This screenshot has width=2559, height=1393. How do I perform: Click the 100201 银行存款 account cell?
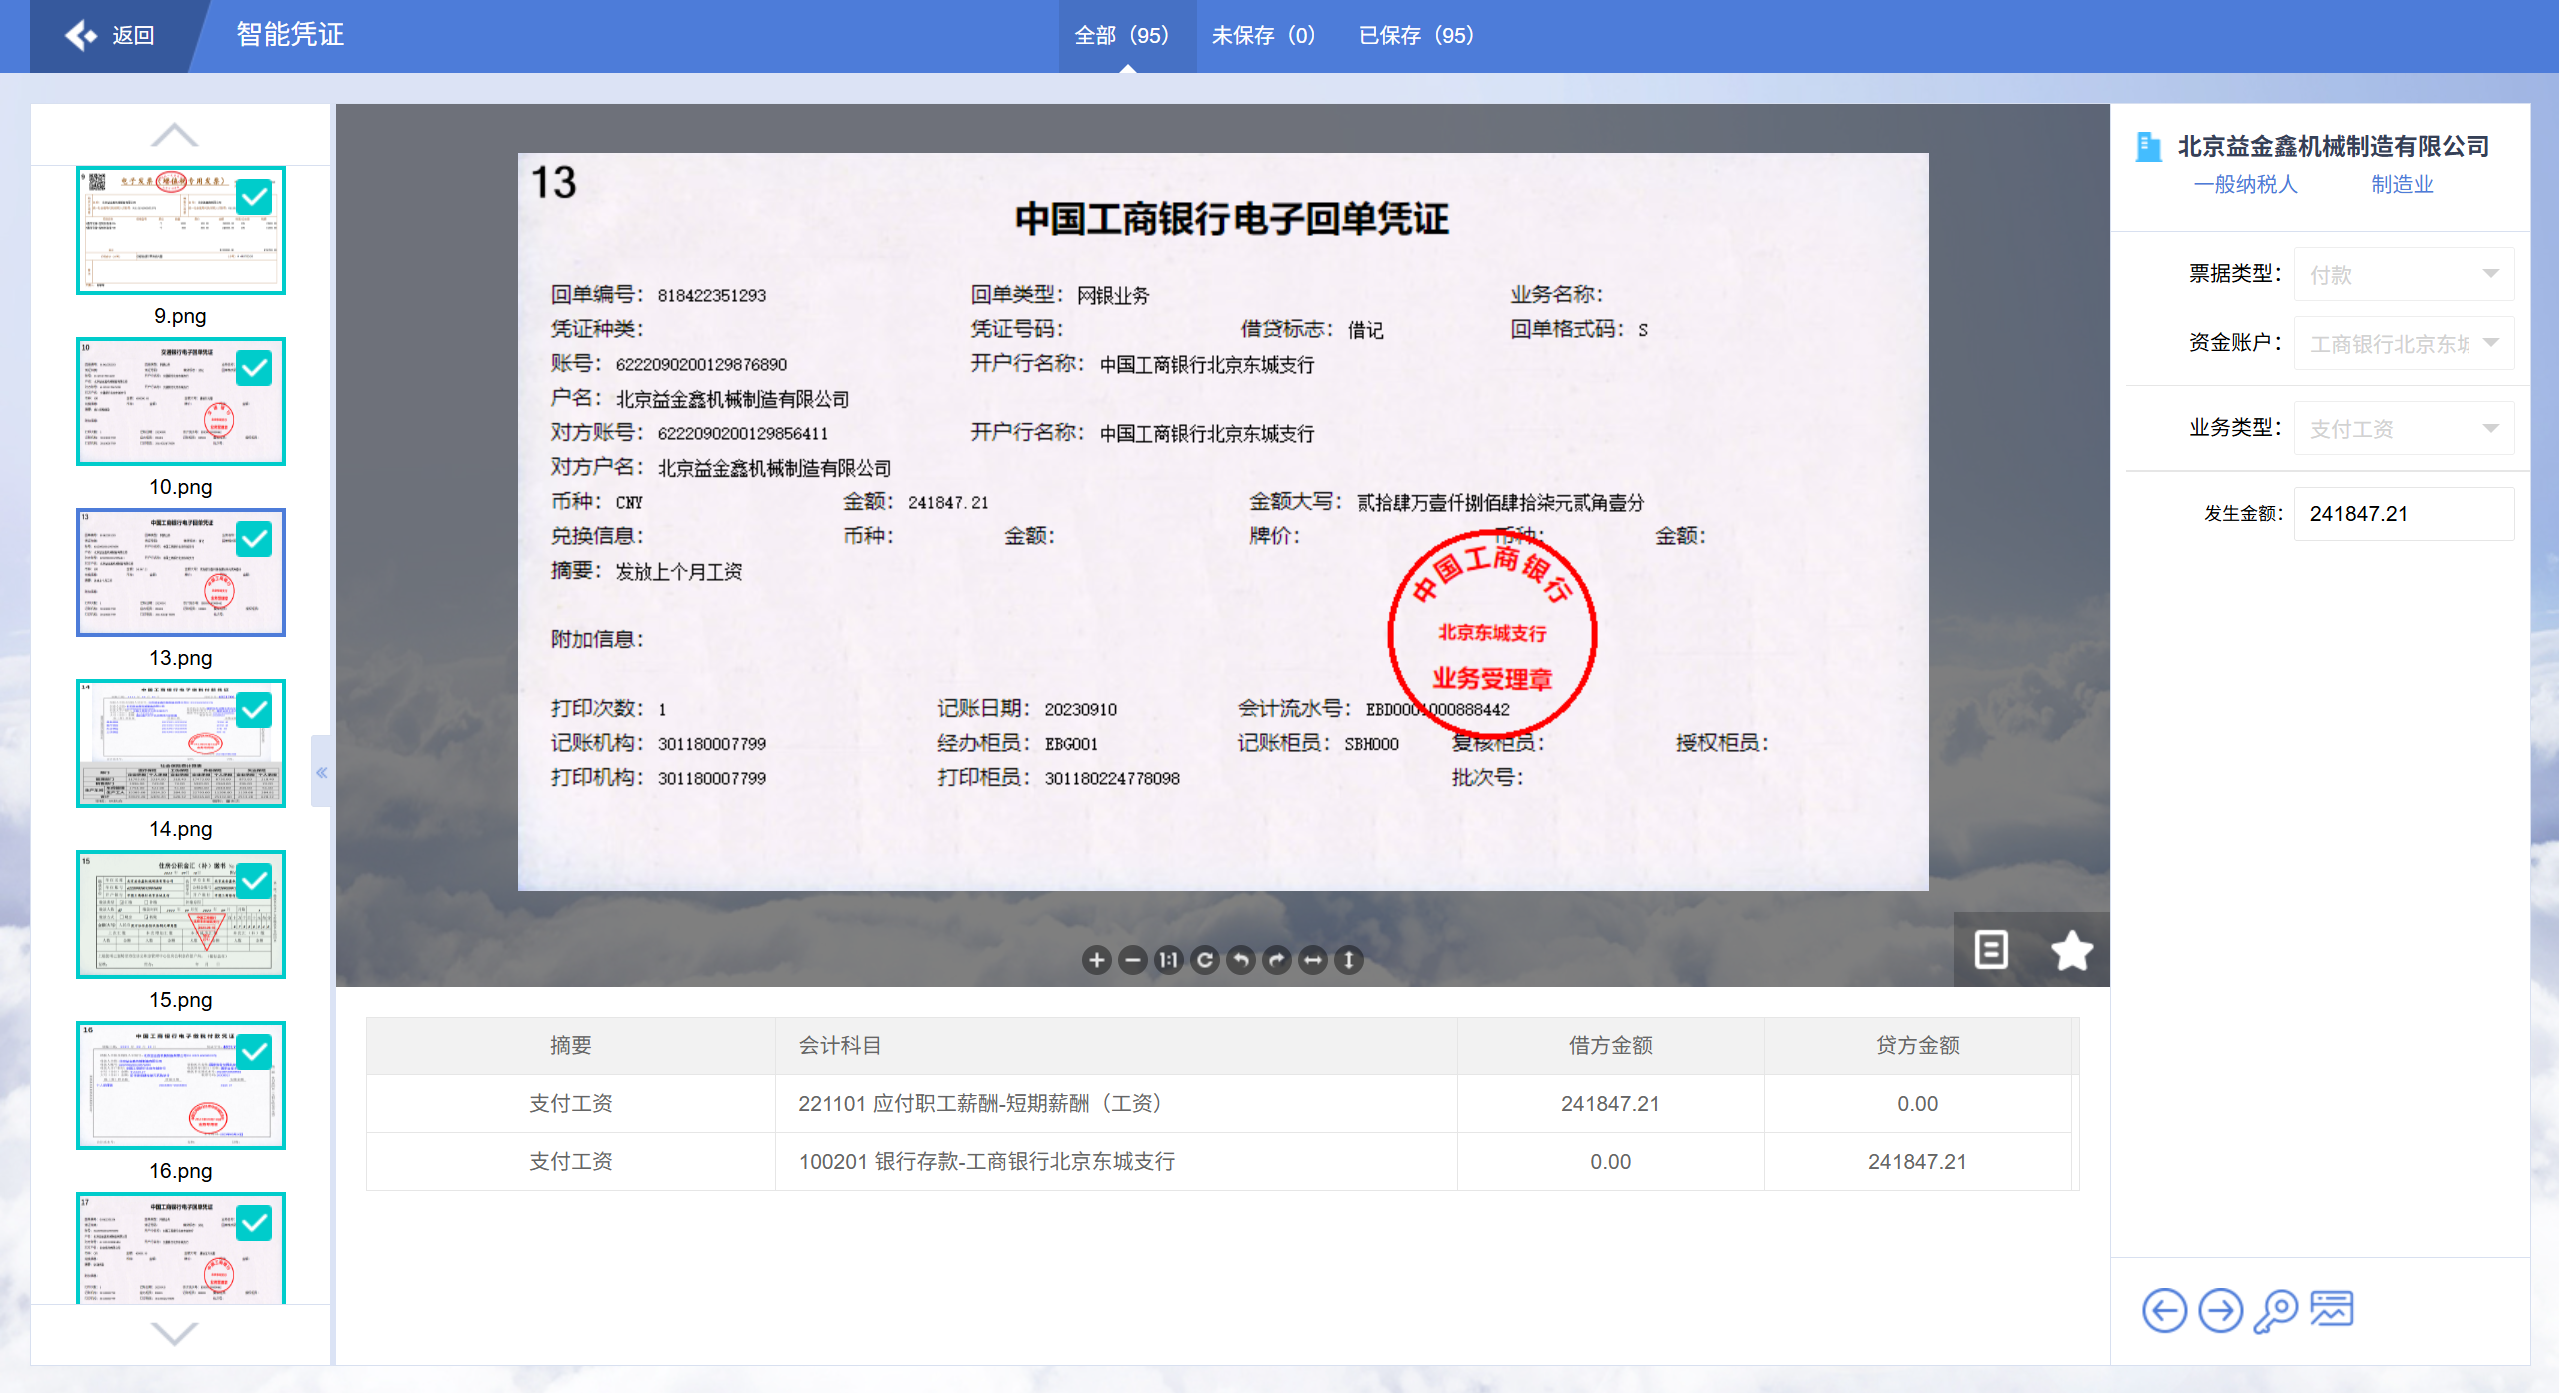pos(1116,1161)
